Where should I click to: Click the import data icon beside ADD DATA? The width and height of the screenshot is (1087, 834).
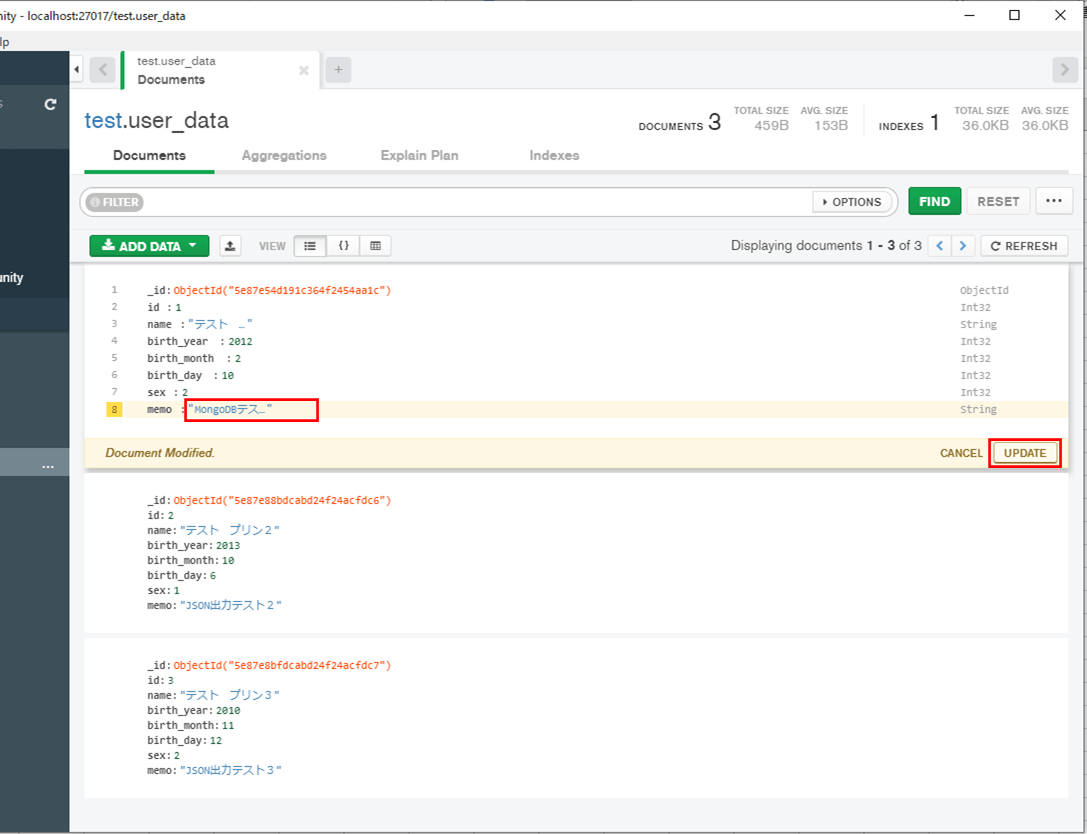click(x=230, y=245)
